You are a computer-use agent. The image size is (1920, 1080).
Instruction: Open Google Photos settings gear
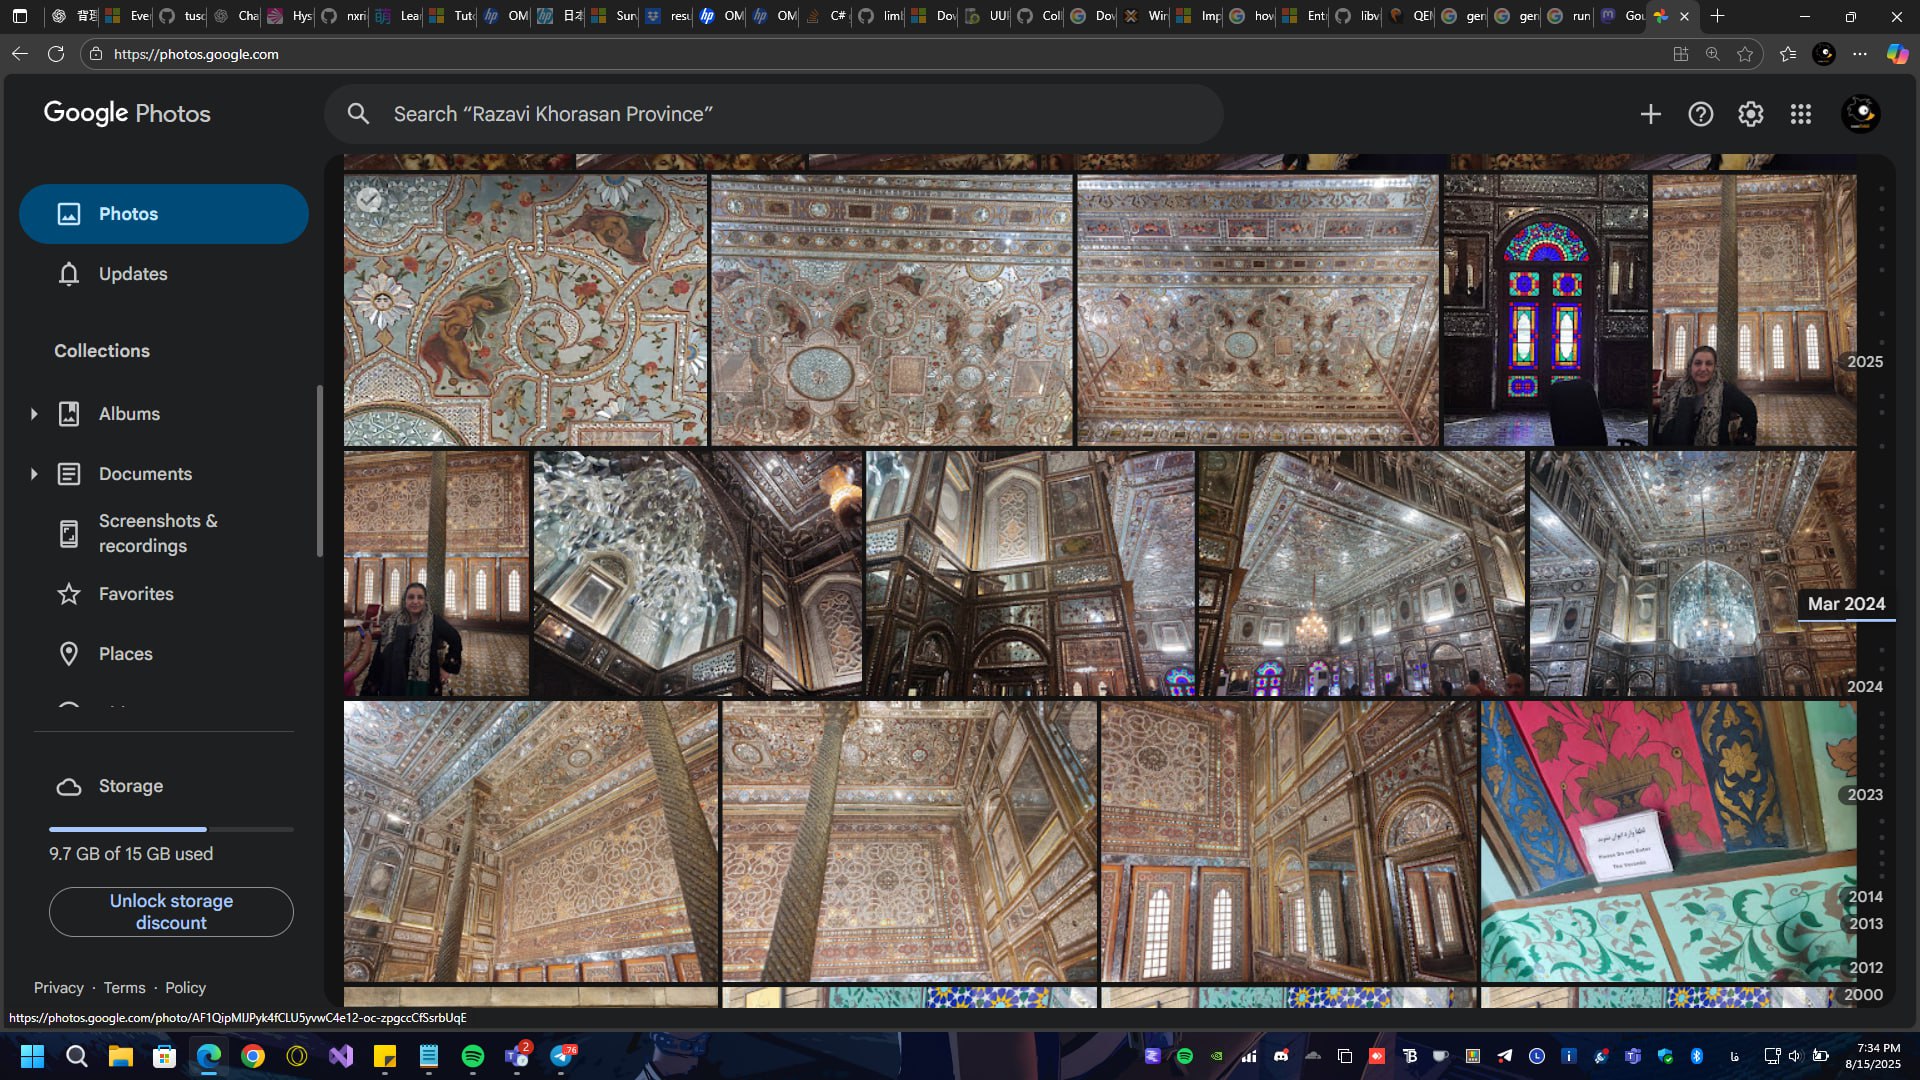click(x=1750, y=114)
